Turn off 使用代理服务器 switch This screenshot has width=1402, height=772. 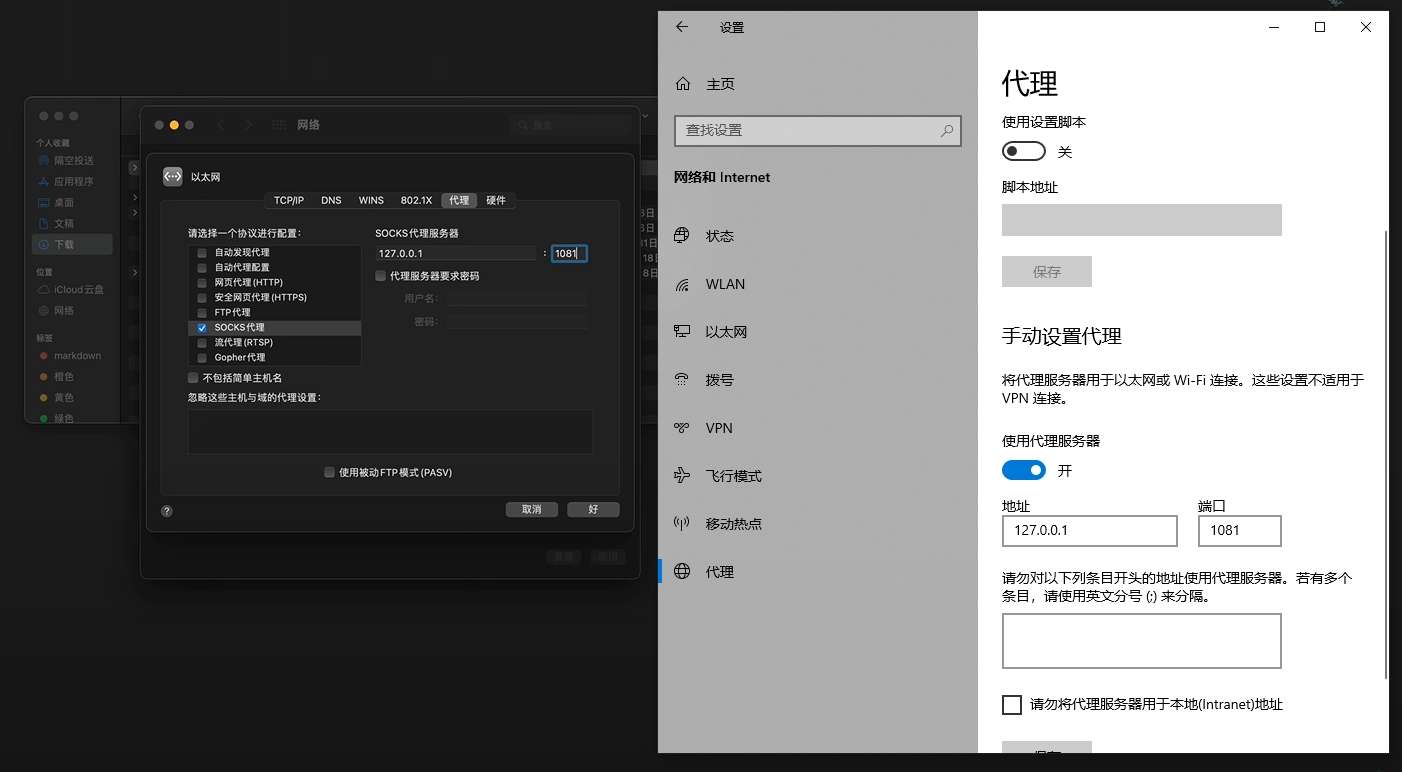point(1024,470)
